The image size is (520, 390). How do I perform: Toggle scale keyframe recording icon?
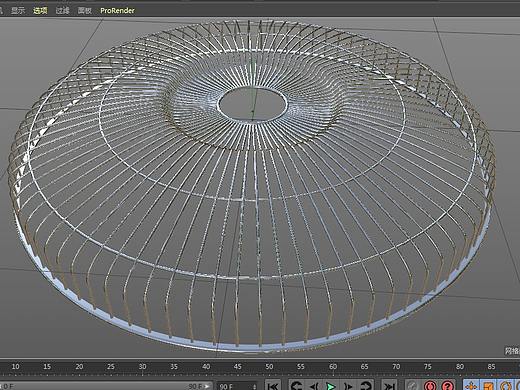tap(488, 386)
